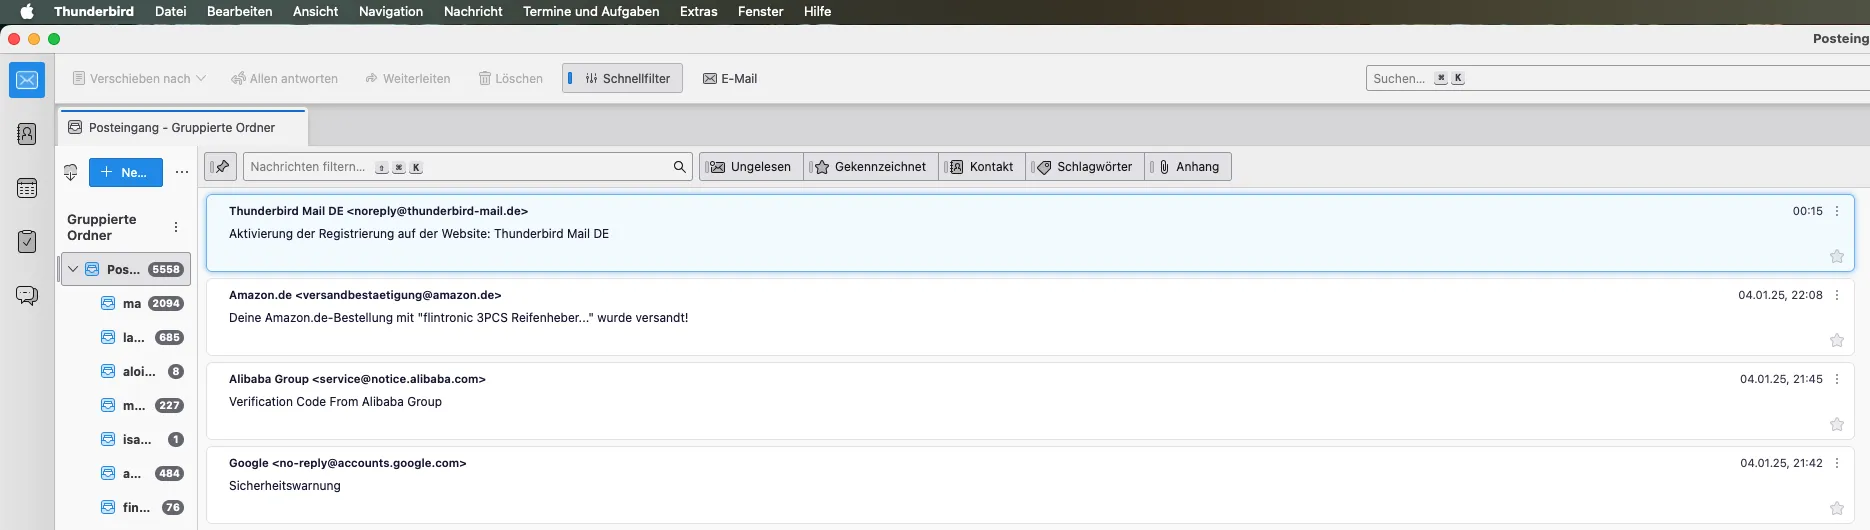Image resolution: width=1870 pixels, height=530 pixels.
Task: Open the Datei menu
Action: tap(171, 11)
